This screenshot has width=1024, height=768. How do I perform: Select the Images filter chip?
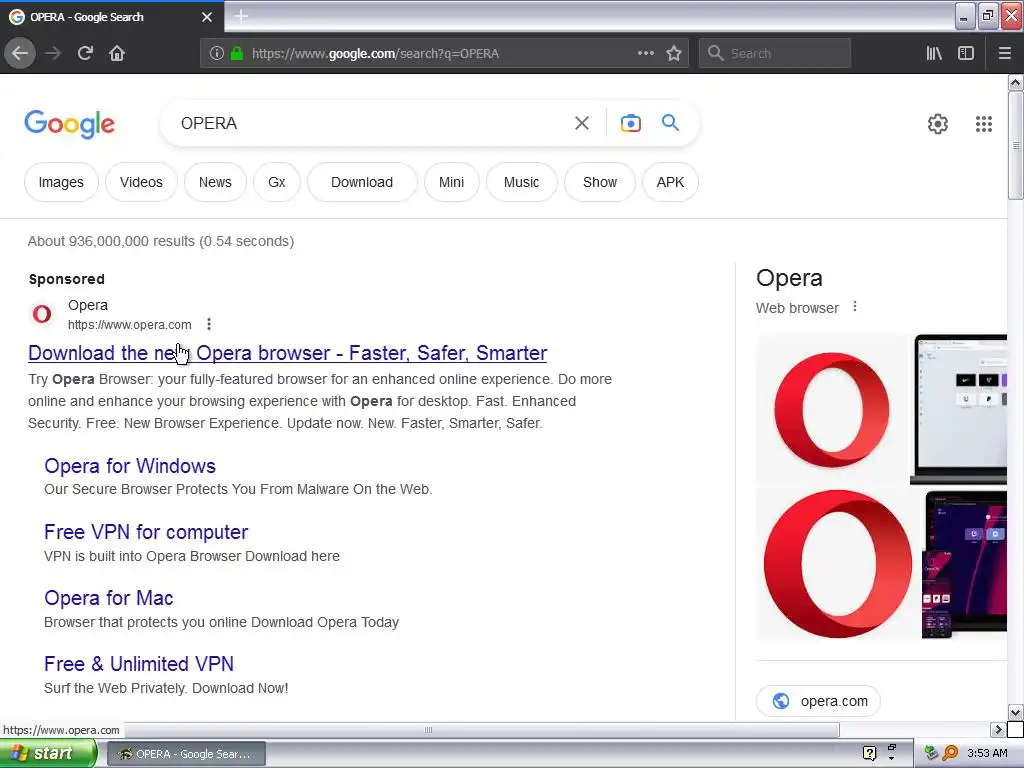(x=61, y=182)
